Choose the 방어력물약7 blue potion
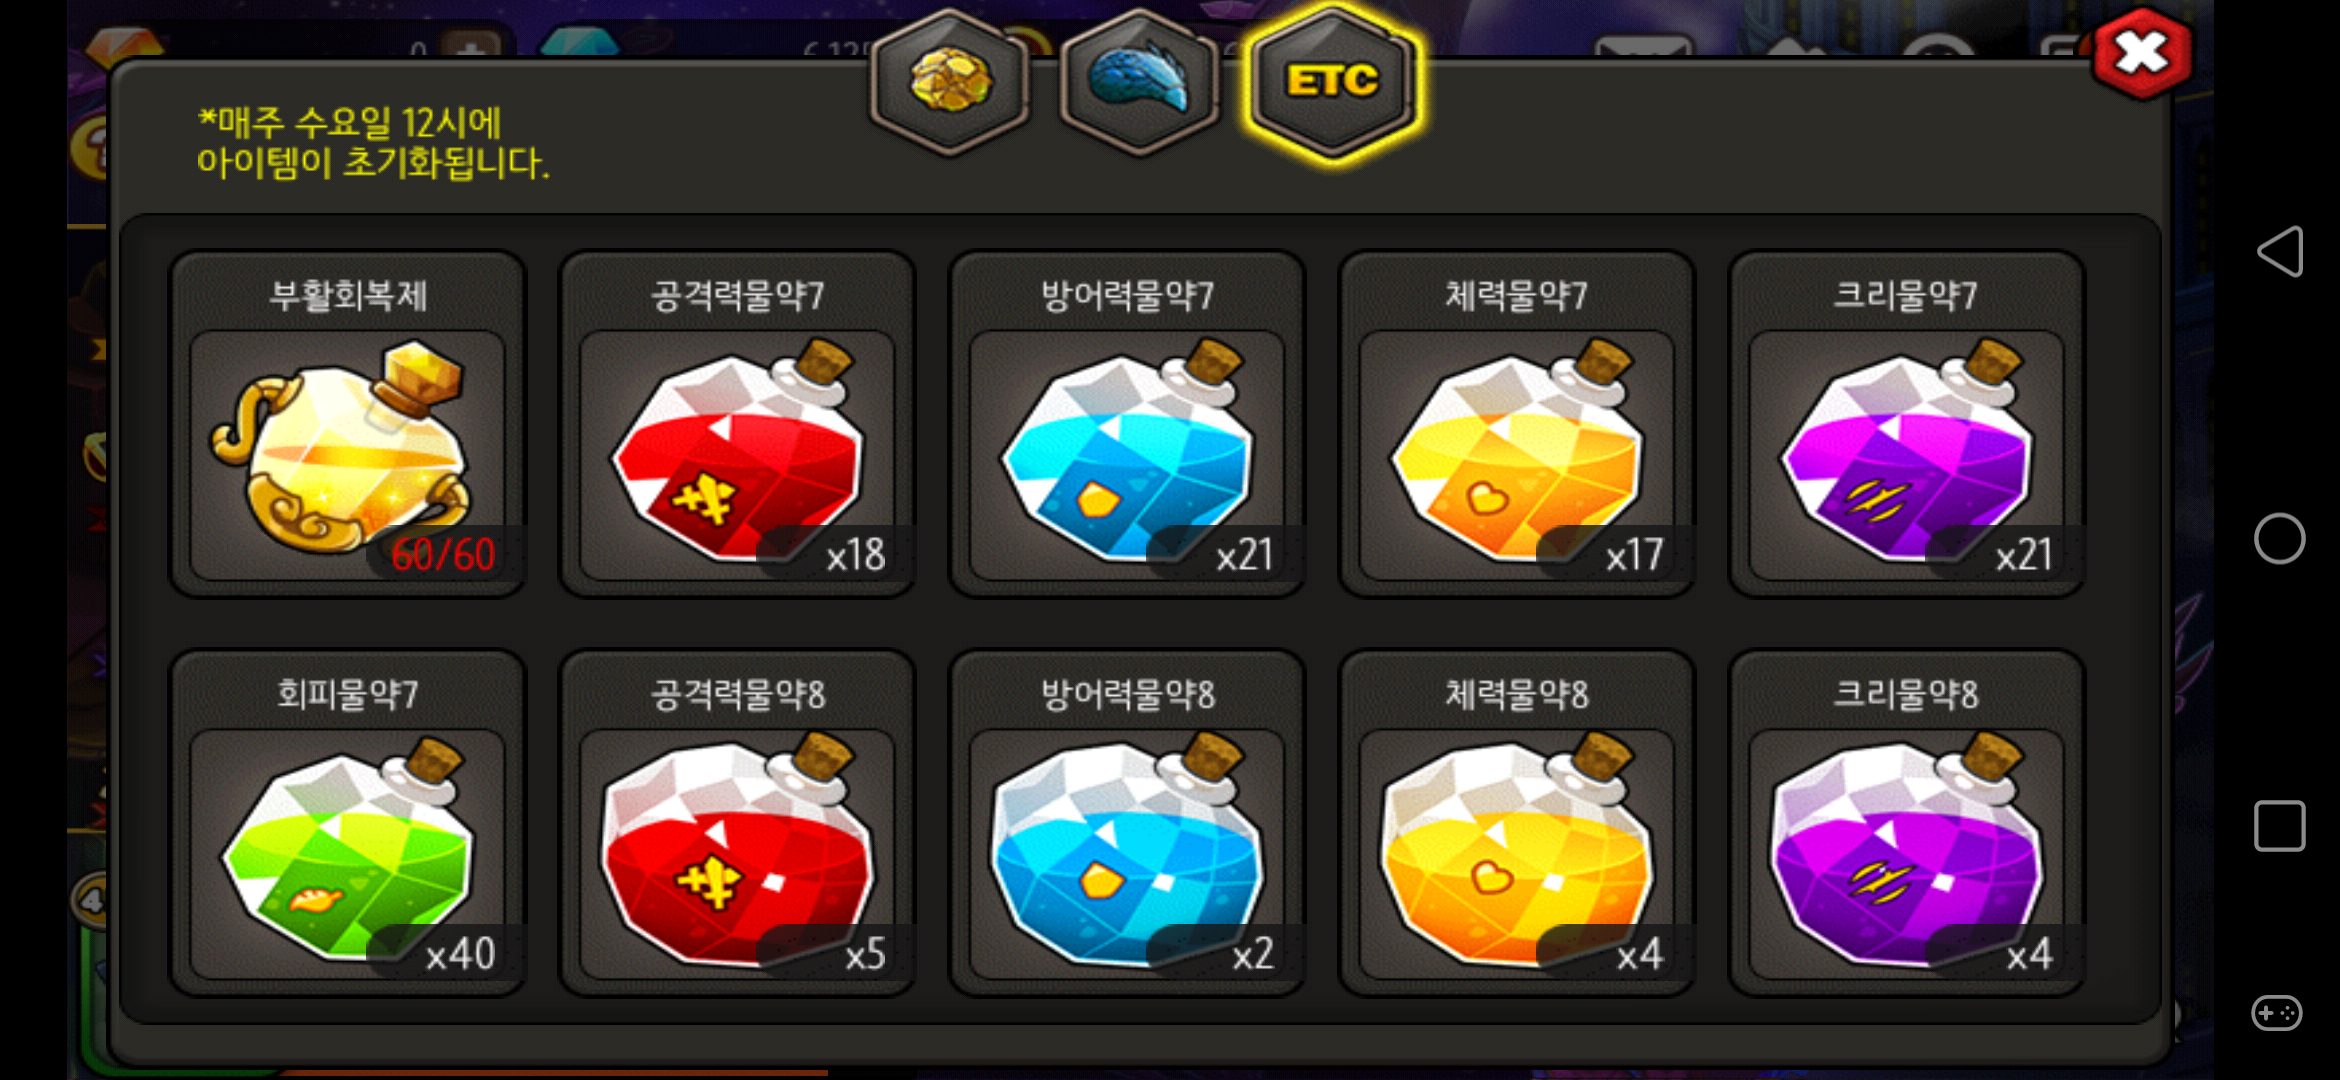The image size is (2340, 1080). 1127,424
